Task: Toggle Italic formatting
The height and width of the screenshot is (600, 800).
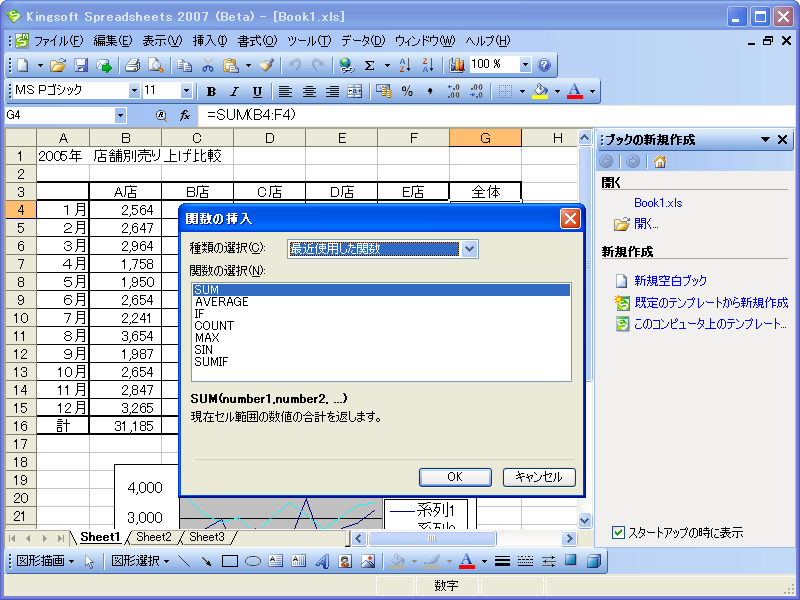Action: [234, 92]
